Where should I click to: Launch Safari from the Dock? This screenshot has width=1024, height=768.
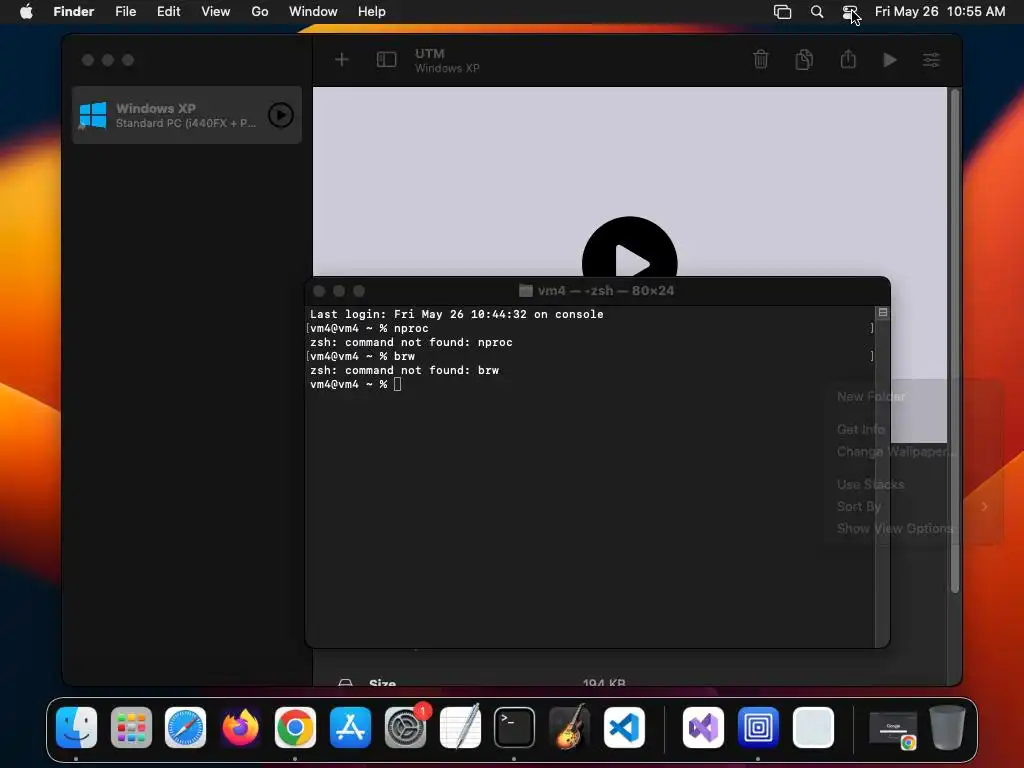coord(185,727)
